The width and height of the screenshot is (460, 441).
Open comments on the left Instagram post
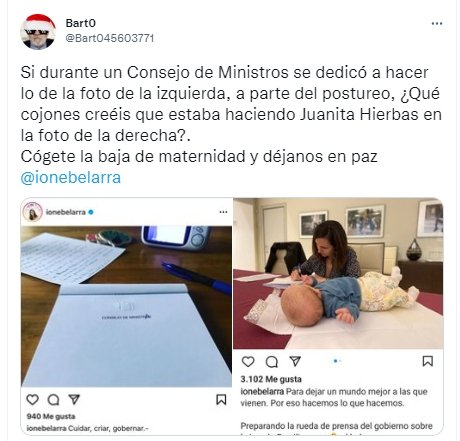pyautogui.click(x=53, y=399)
